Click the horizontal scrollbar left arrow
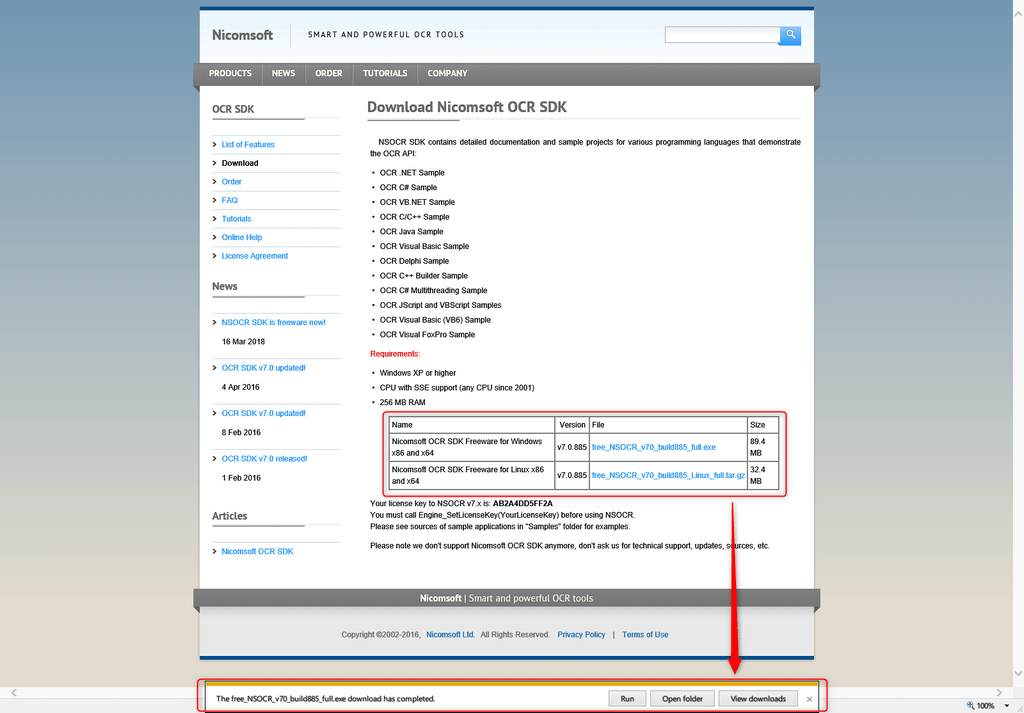Viewport: 1024px width, 713px height. point(13,692)
